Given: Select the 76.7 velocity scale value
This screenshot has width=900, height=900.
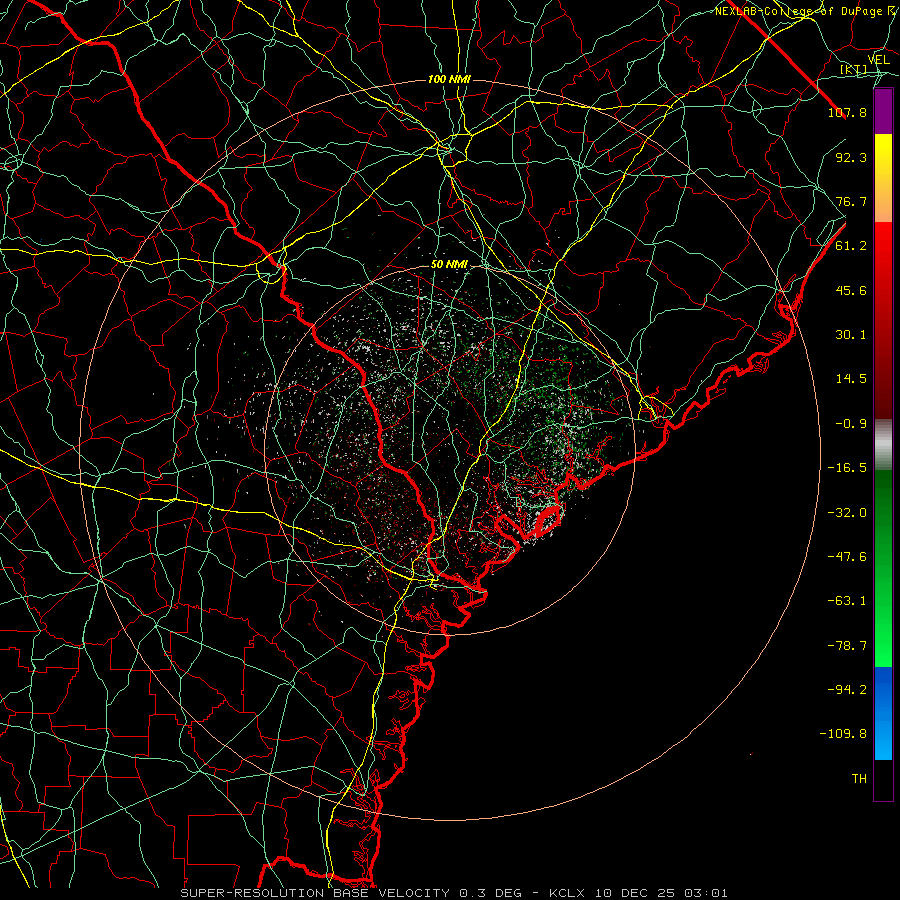Looking at the screenshot, I should point(851,201).
